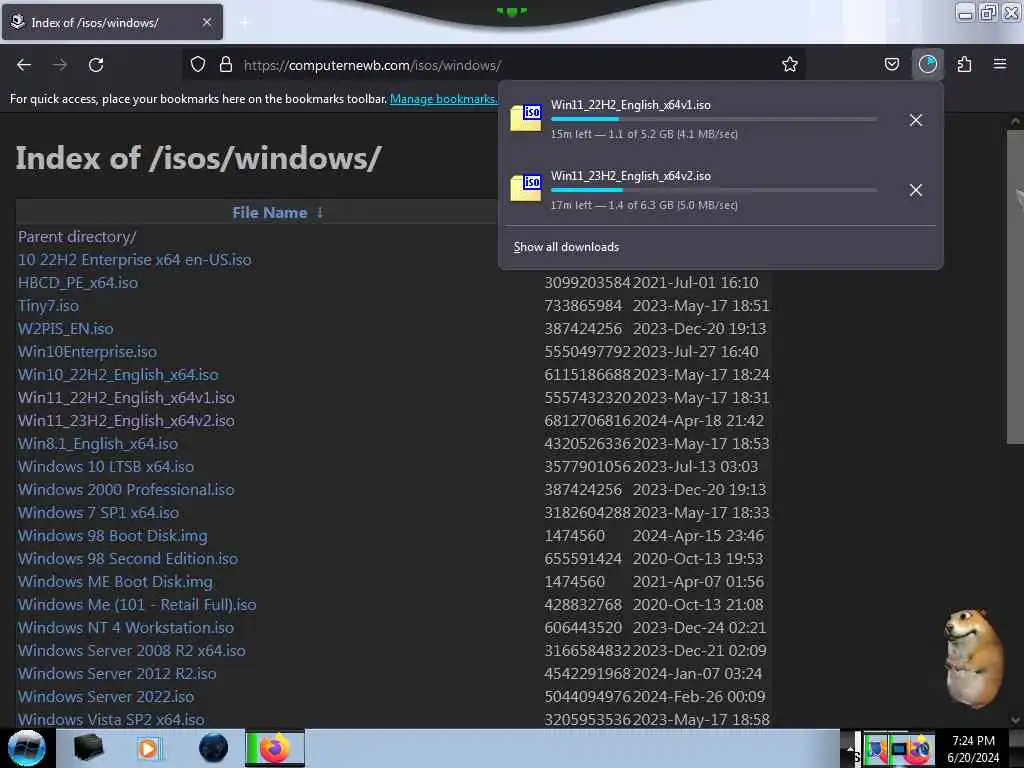Image resolution: width=1024 pixels, height=768 pixels.
Task: Open the Windows Start menu
Action: 26,748
